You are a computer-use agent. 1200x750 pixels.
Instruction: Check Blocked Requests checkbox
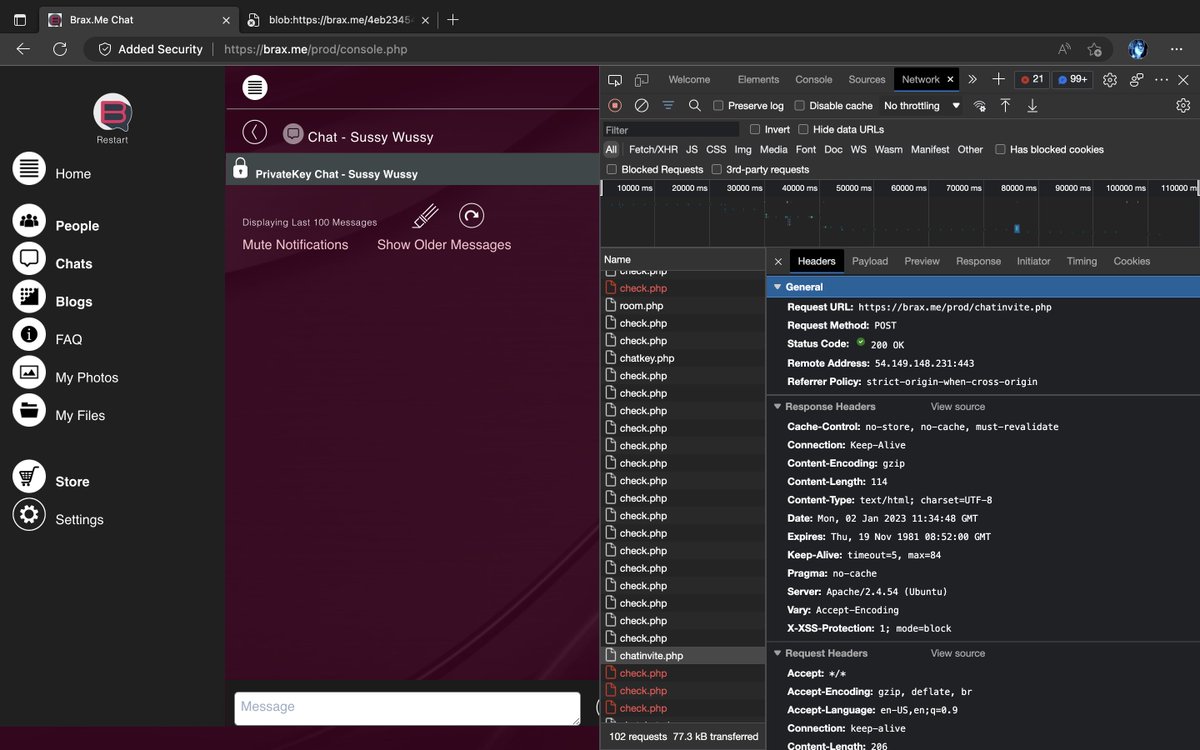pos(612,169)
